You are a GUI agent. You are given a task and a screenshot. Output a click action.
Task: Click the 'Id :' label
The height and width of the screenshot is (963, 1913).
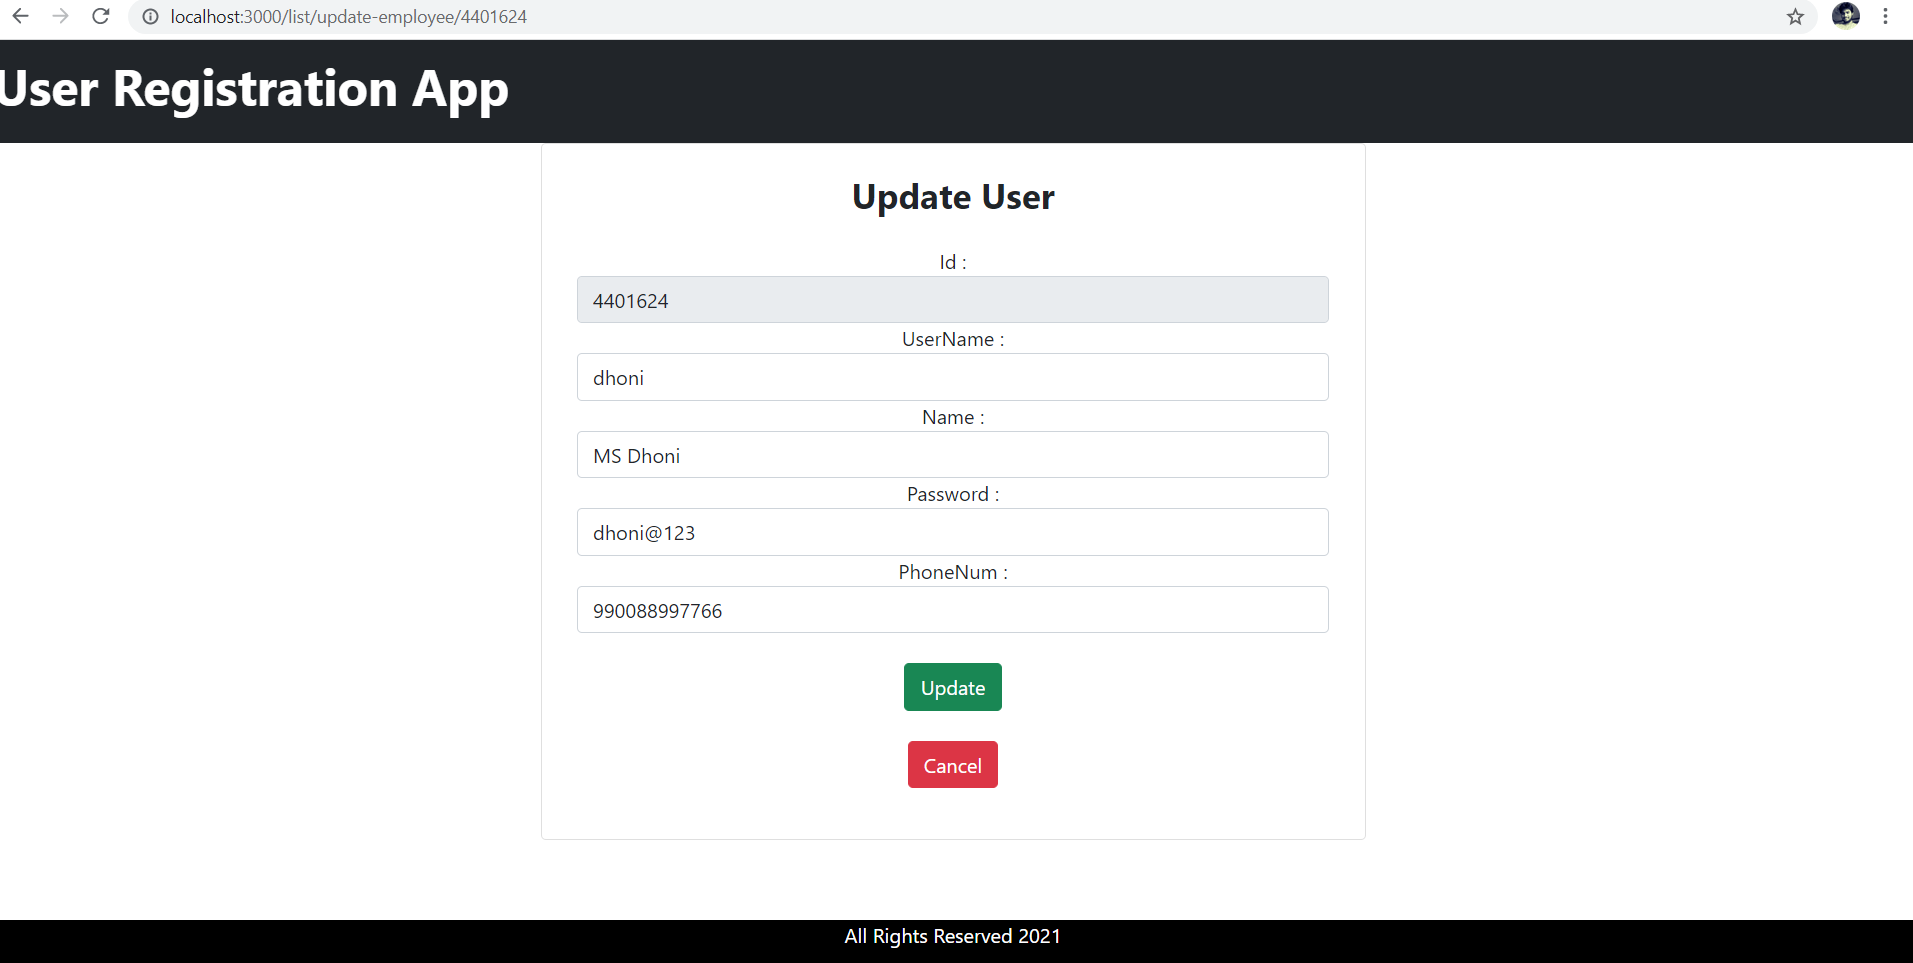pyautogui.click(x=952, y=262)
